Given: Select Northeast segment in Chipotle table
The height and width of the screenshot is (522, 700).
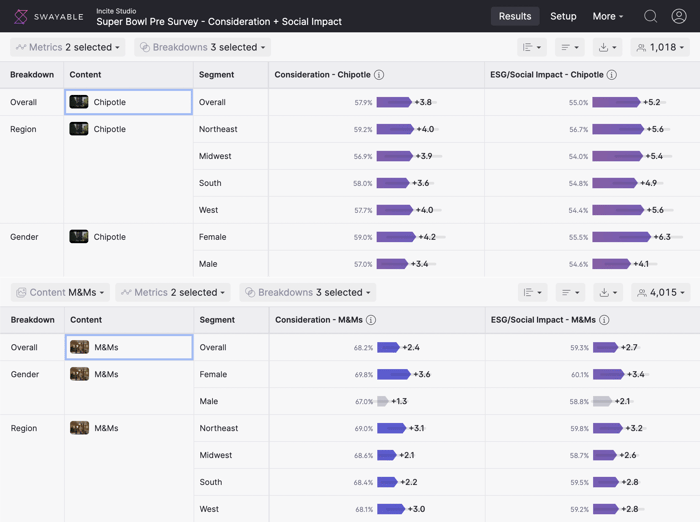Looking at the screenshot, I should [218, 129].
